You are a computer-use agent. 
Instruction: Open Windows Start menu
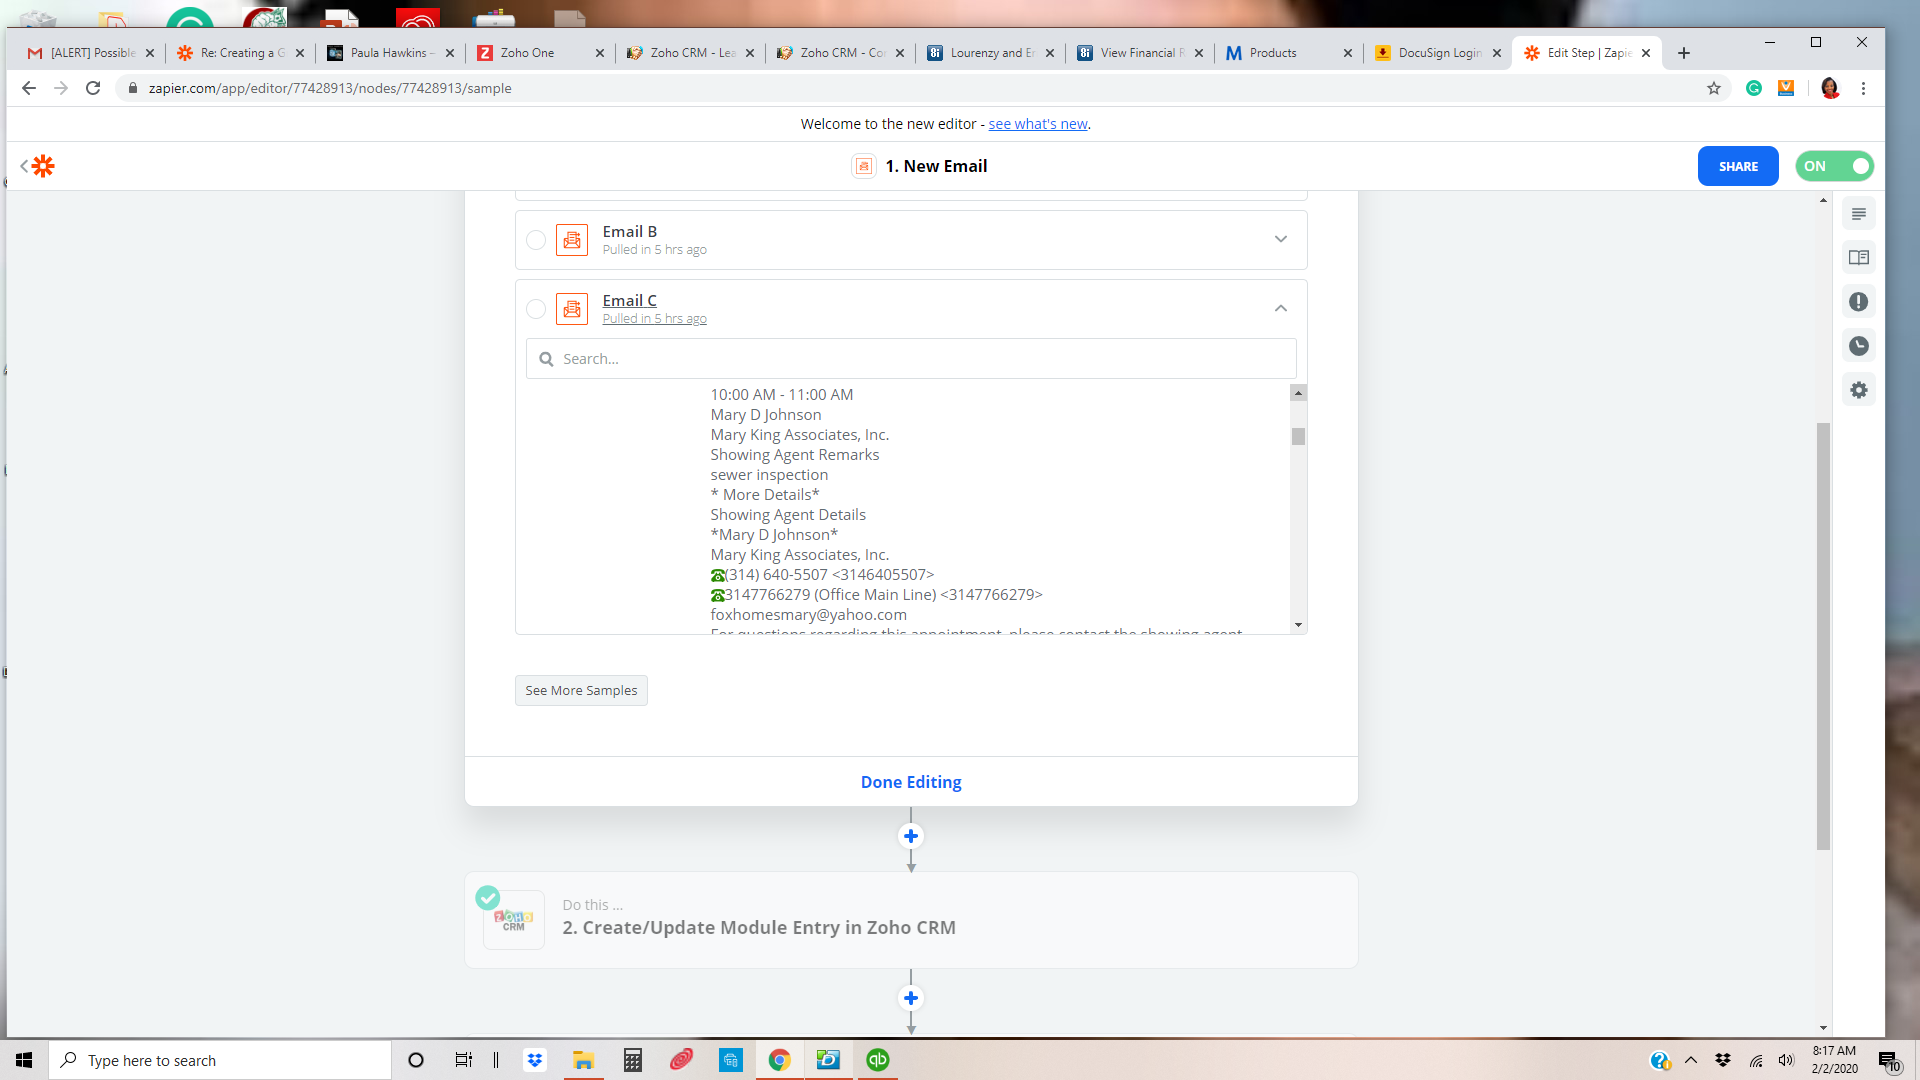(x=24, y=1060)
